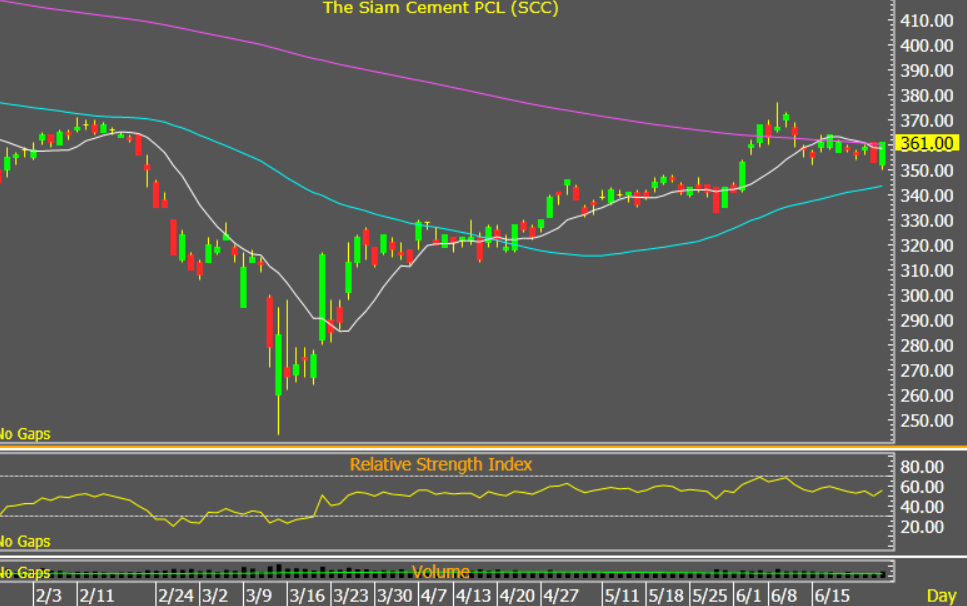Click No Gaps label in Volume panel

[x=25, y=573]
